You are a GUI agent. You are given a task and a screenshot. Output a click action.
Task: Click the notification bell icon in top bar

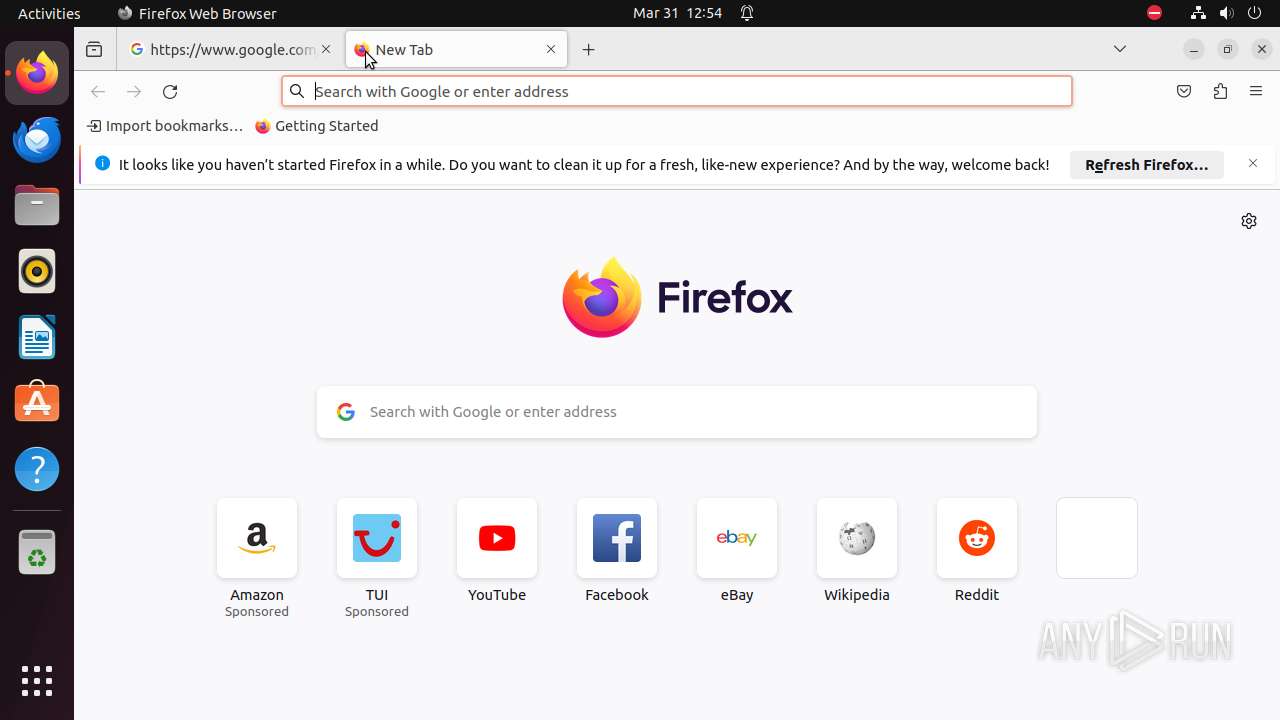tap(747, 13)
